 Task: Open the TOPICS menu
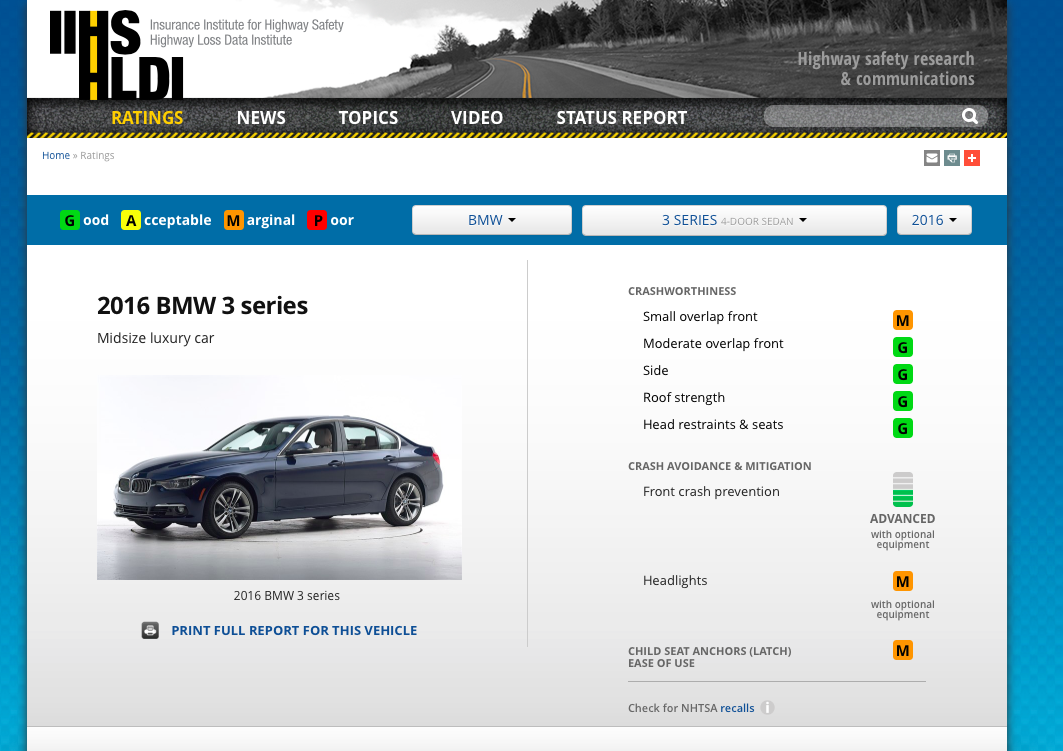pos(368,118)
